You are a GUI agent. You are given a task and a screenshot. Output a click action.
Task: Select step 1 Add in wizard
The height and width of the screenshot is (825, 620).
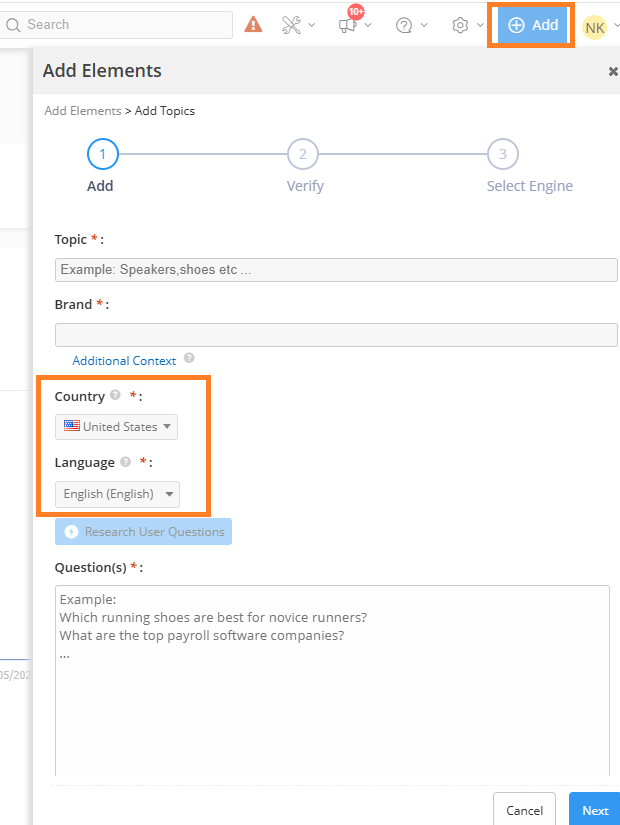[x=102, y=154]
